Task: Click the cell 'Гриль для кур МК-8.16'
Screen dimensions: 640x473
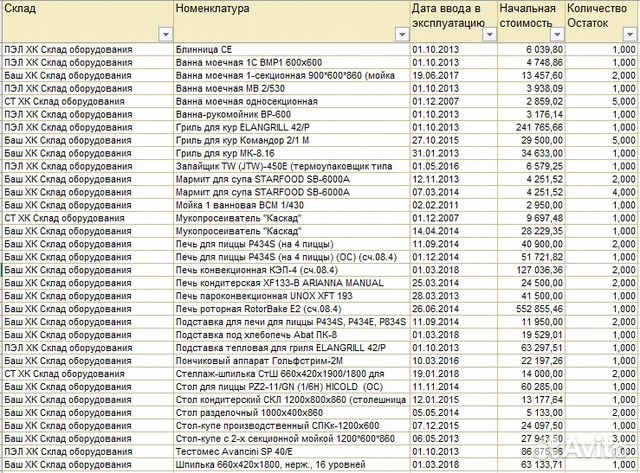Action: (292, 153)
